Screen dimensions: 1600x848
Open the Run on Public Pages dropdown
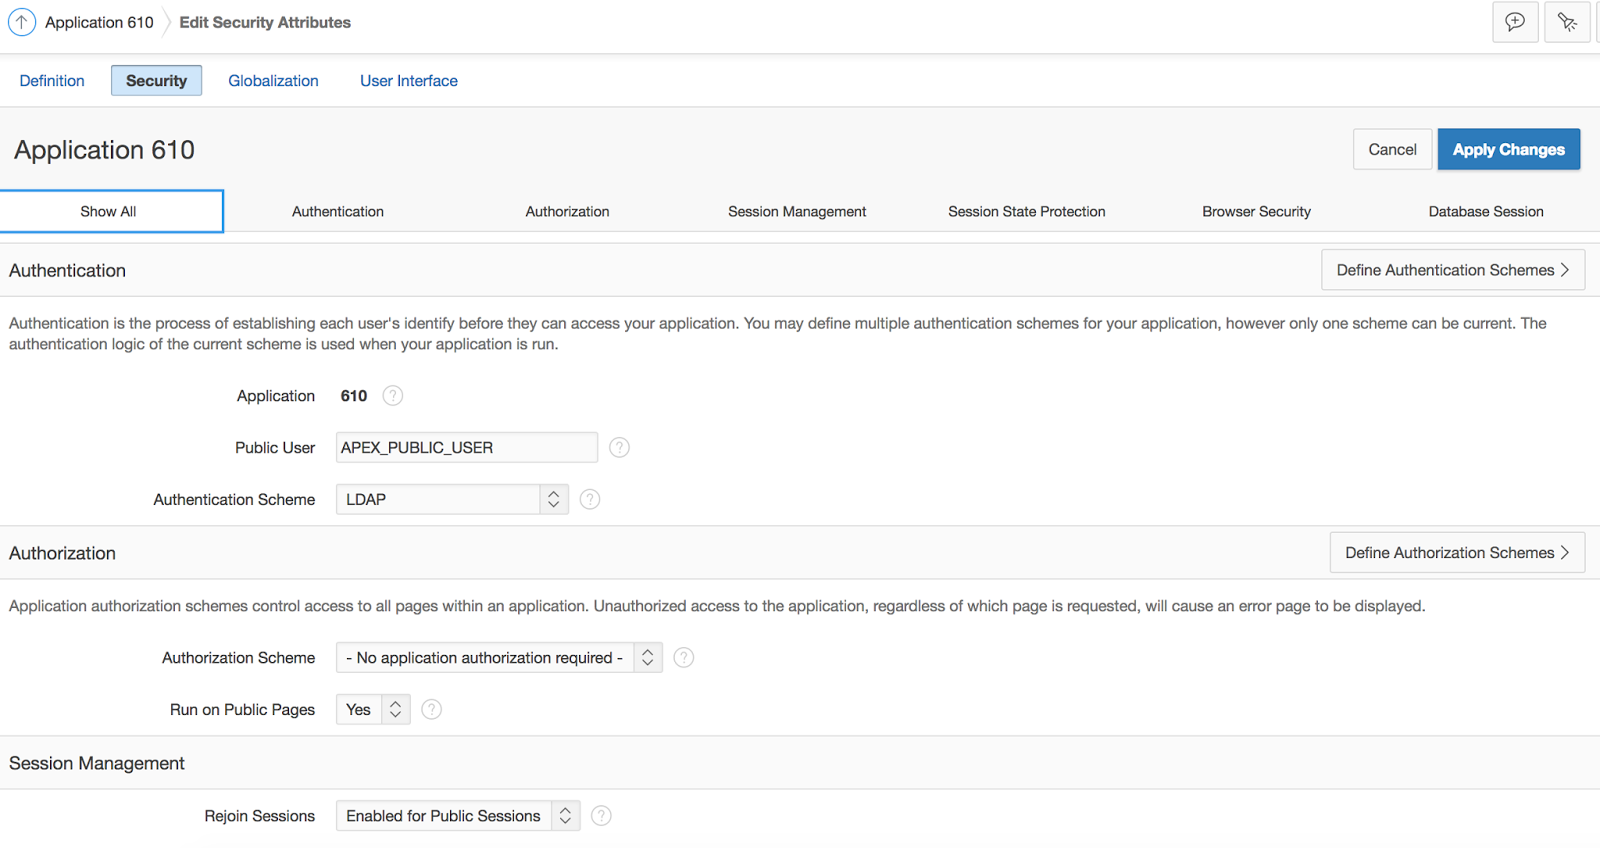pyautogui.click(x=373, y=710)
